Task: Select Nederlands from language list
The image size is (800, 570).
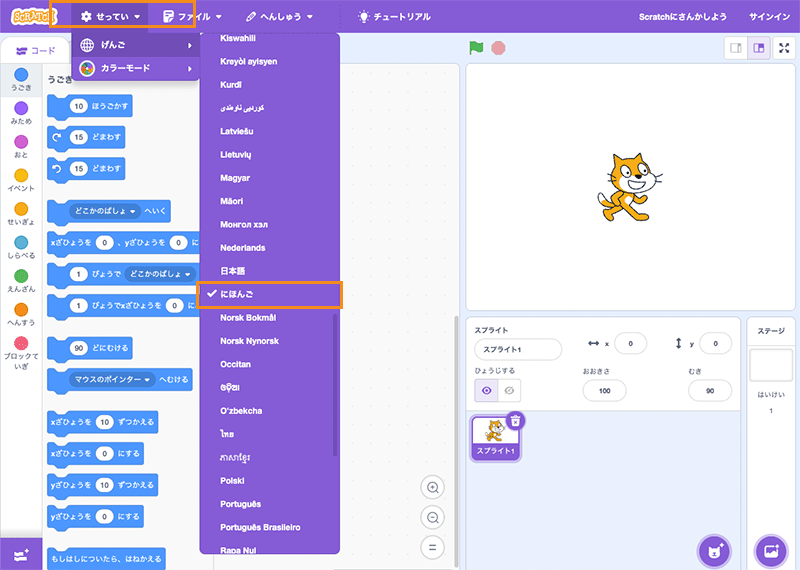Action: coord(243,247)
